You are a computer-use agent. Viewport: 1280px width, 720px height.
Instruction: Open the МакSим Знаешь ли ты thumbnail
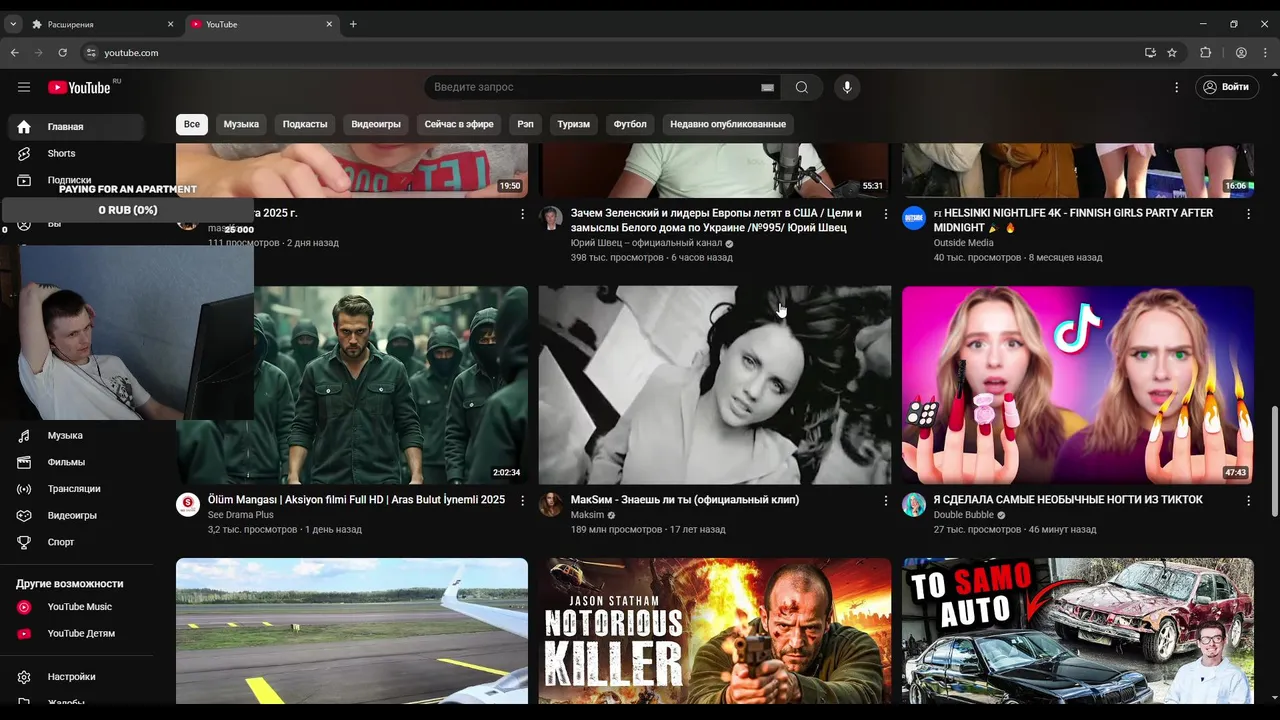click(x=715, y=385)
